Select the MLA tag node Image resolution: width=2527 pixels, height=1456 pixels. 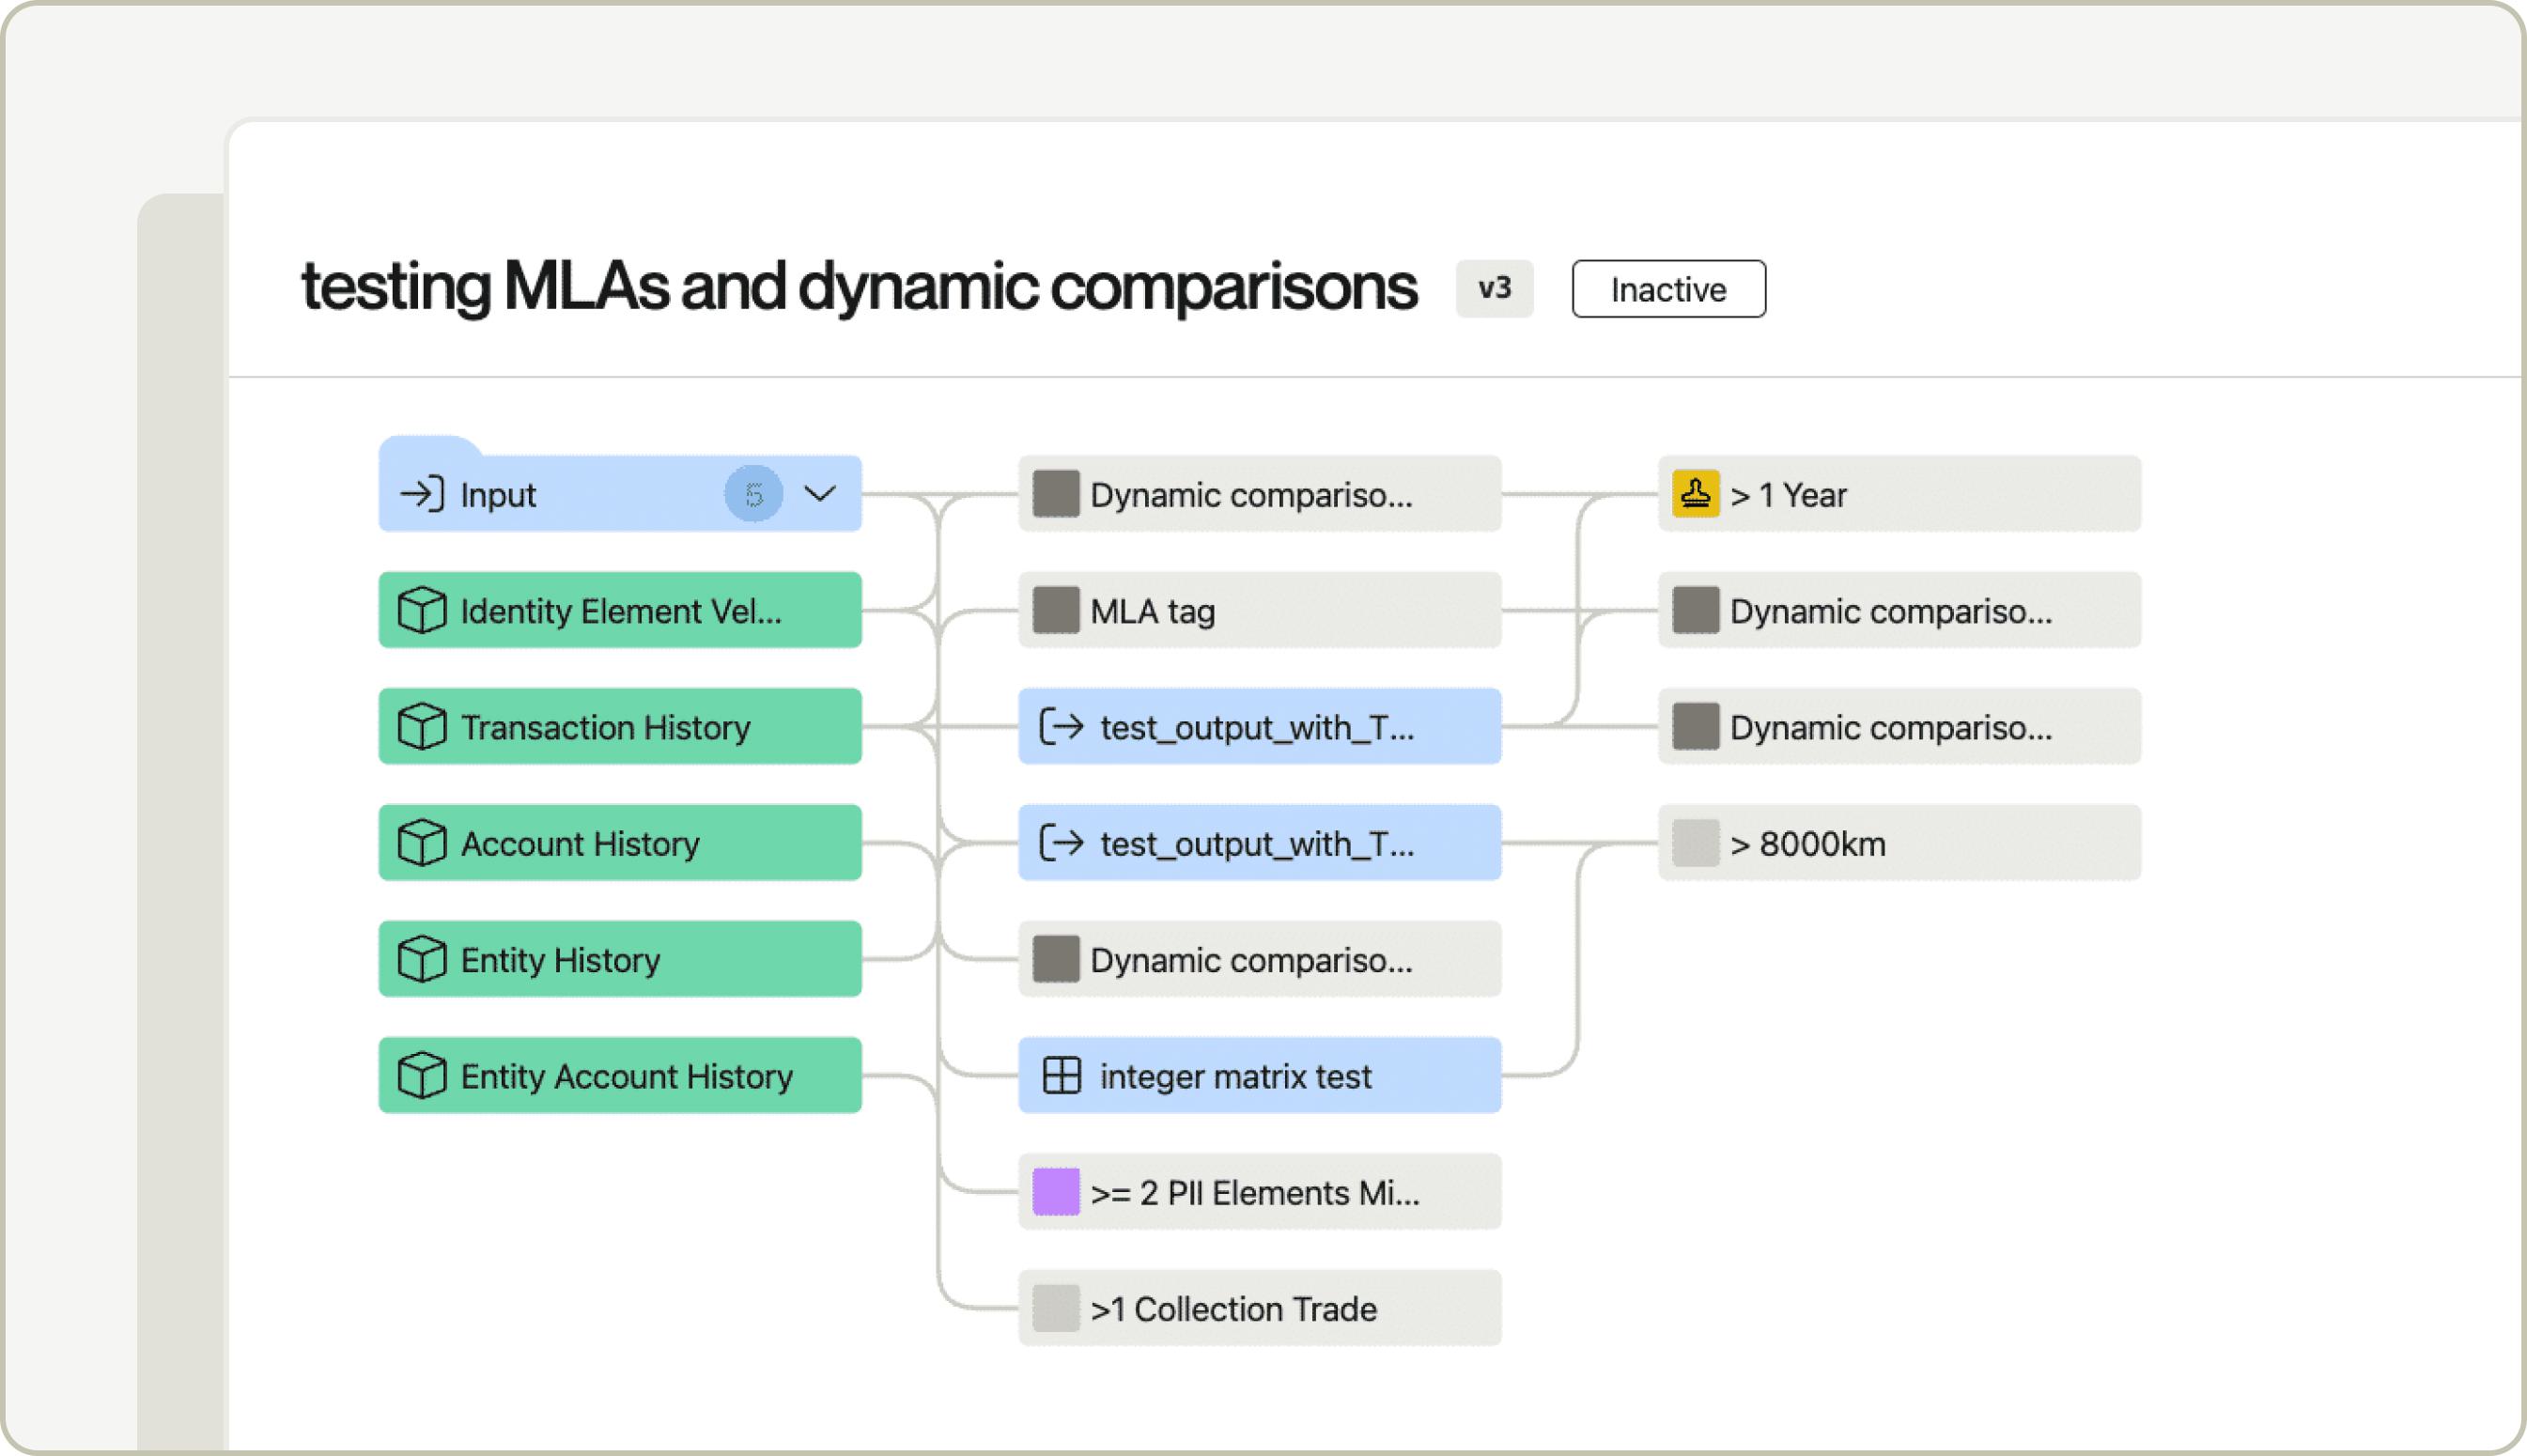(x=1259, y=610)
